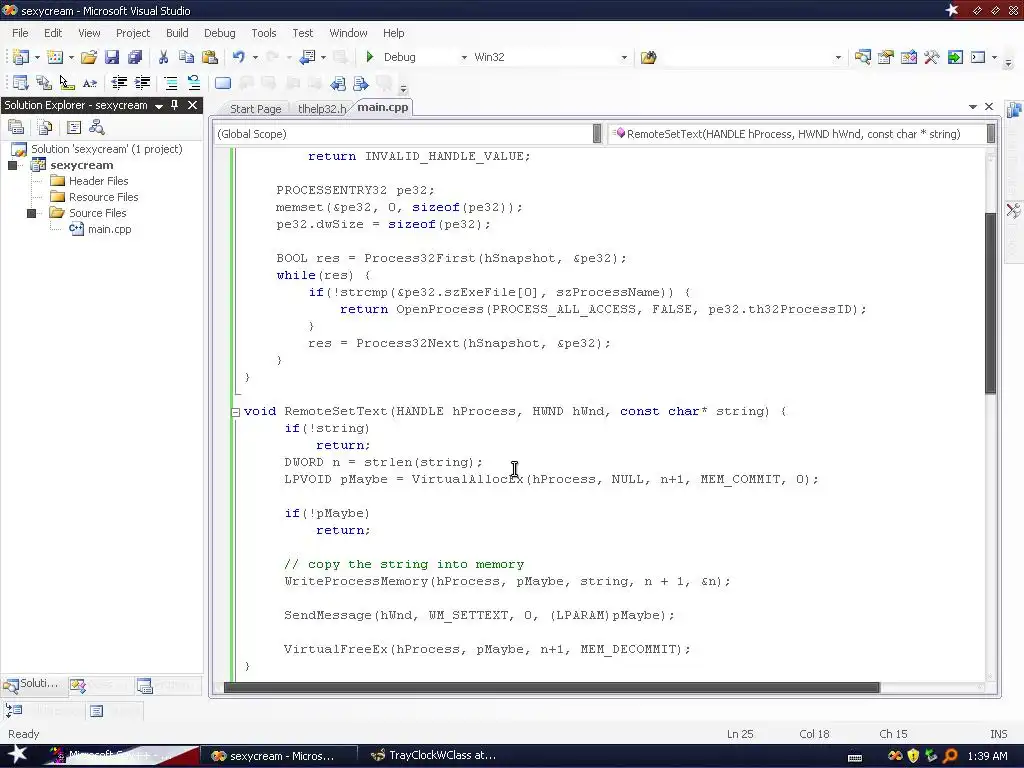Open the Build menu
Screen dimensions: 1024x768
(x=177, y=33)
